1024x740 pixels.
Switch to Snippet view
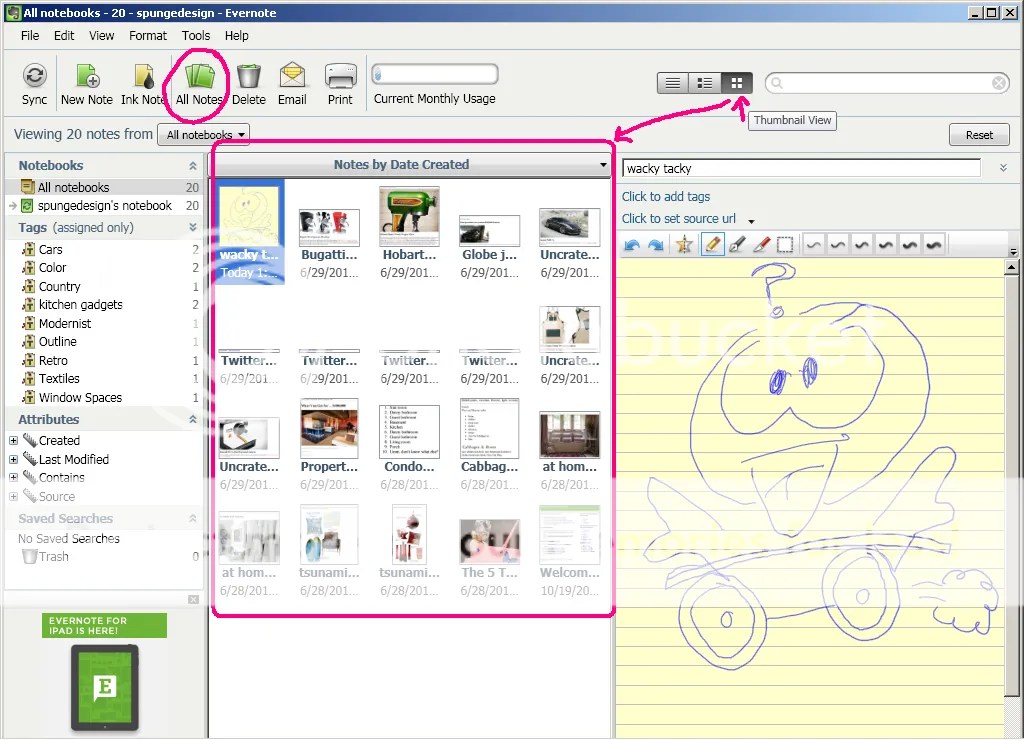coord(705,83)
